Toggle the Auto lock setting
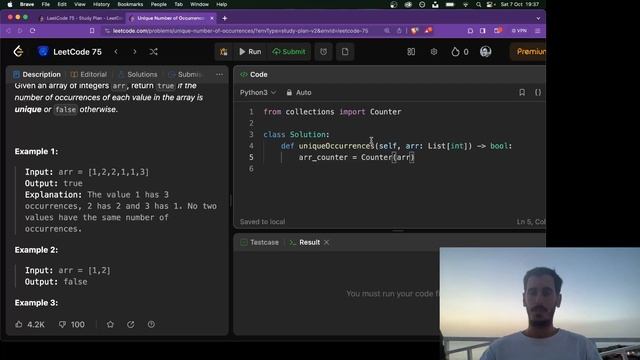Image resolution: width=640 pixels, height=360 pixels. [x=299, y=93]
